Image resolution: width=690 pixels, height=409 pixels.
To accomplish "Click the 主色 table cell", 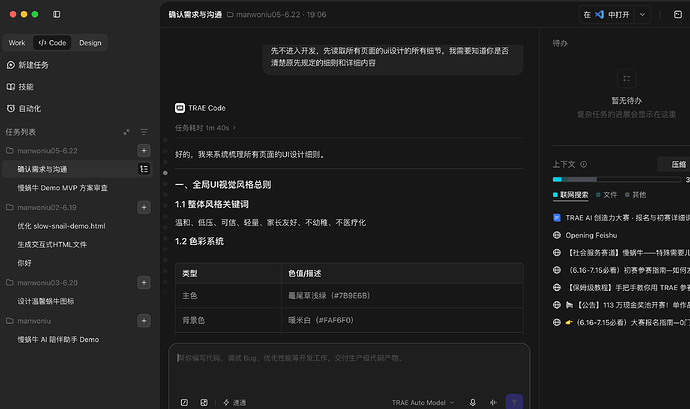I will (228, 295).
